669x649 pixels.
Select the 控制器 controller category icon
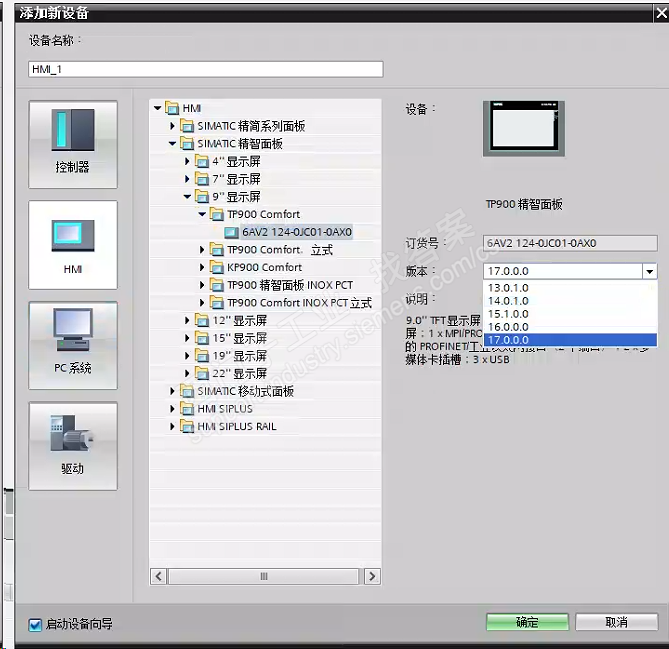(x=73, y=145)
